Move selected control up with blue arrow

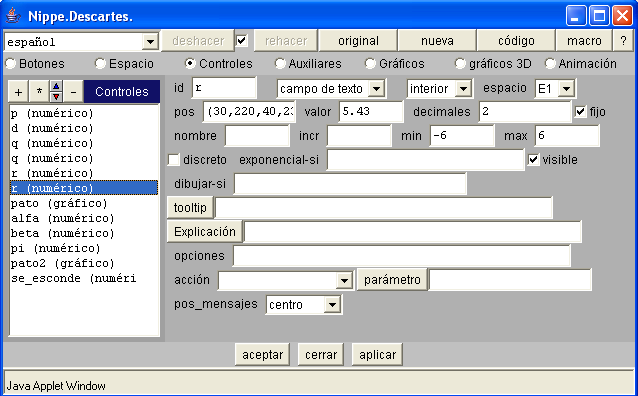coord(56,86)
